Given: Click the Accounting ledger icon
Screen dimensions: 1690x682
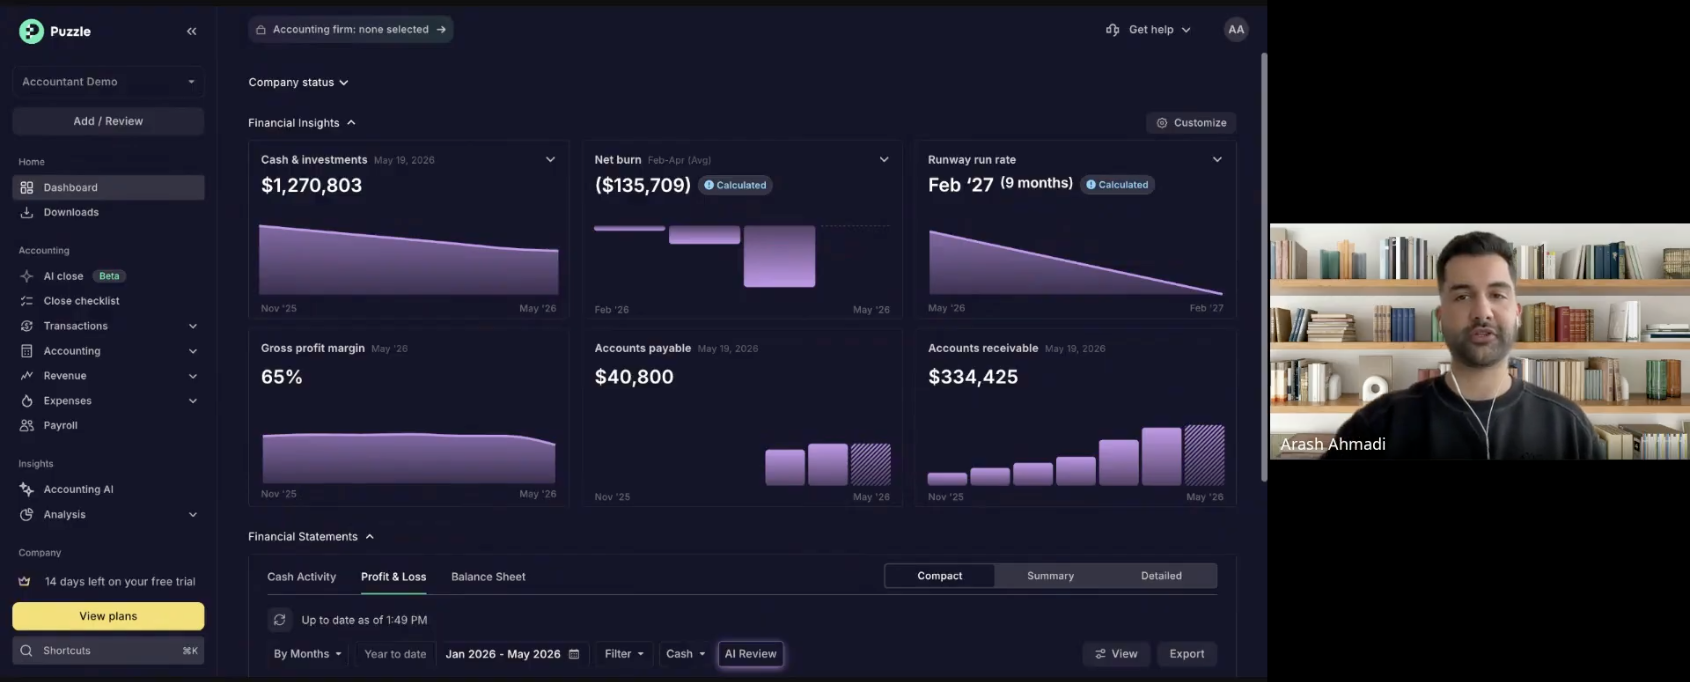Looking at the screenshot, I should point(27,351).
